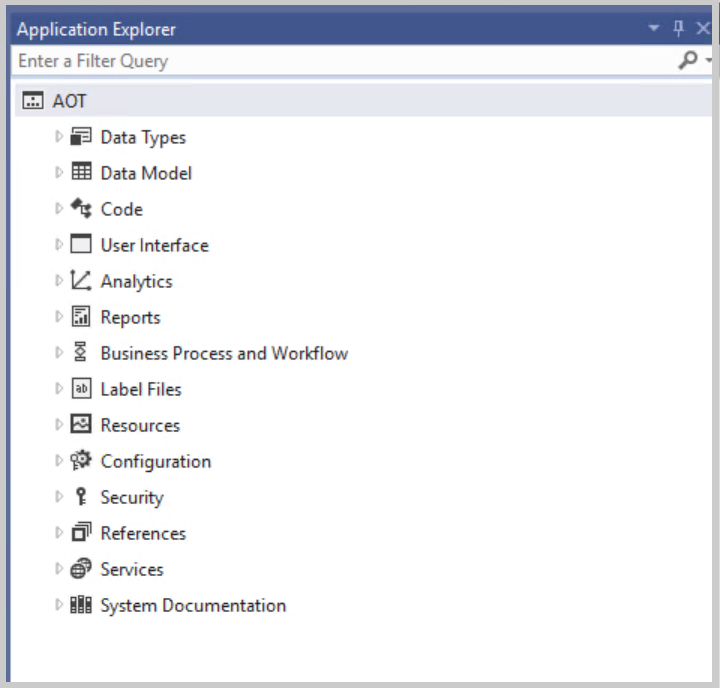Pin the Application Explorer panel

(678, 28)
